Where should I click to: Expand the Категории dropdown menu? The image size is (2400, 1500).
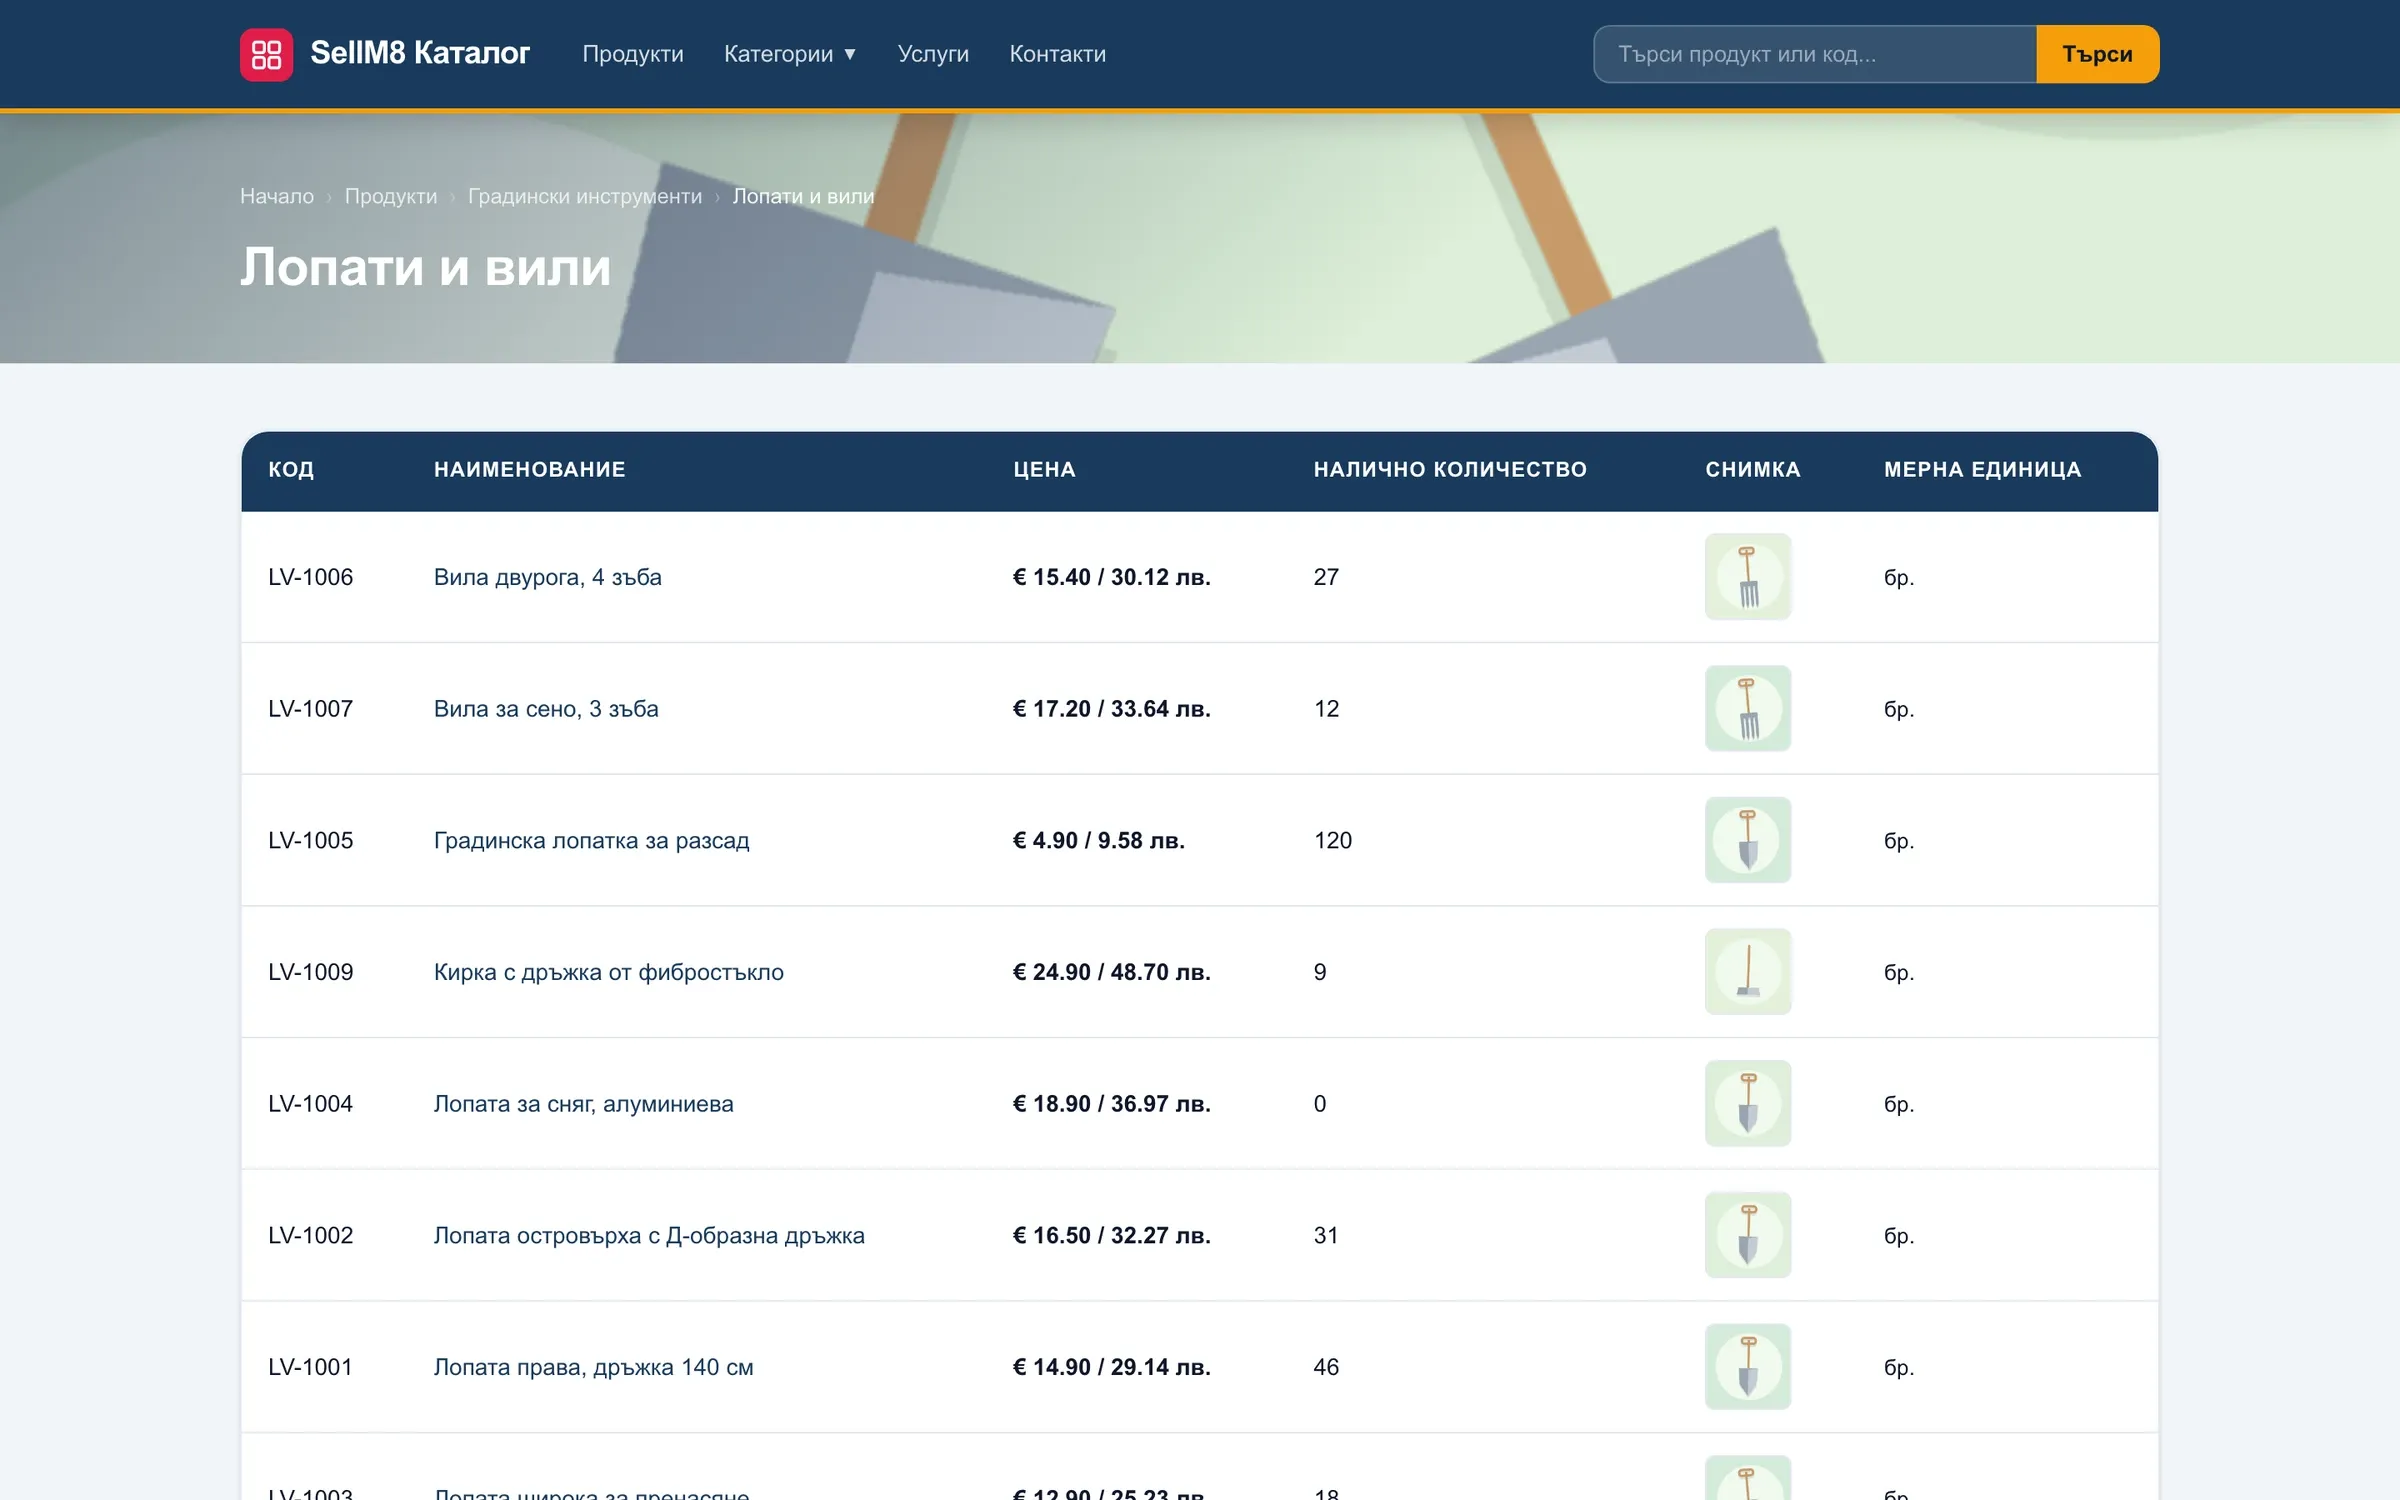(x=790, y=54)
